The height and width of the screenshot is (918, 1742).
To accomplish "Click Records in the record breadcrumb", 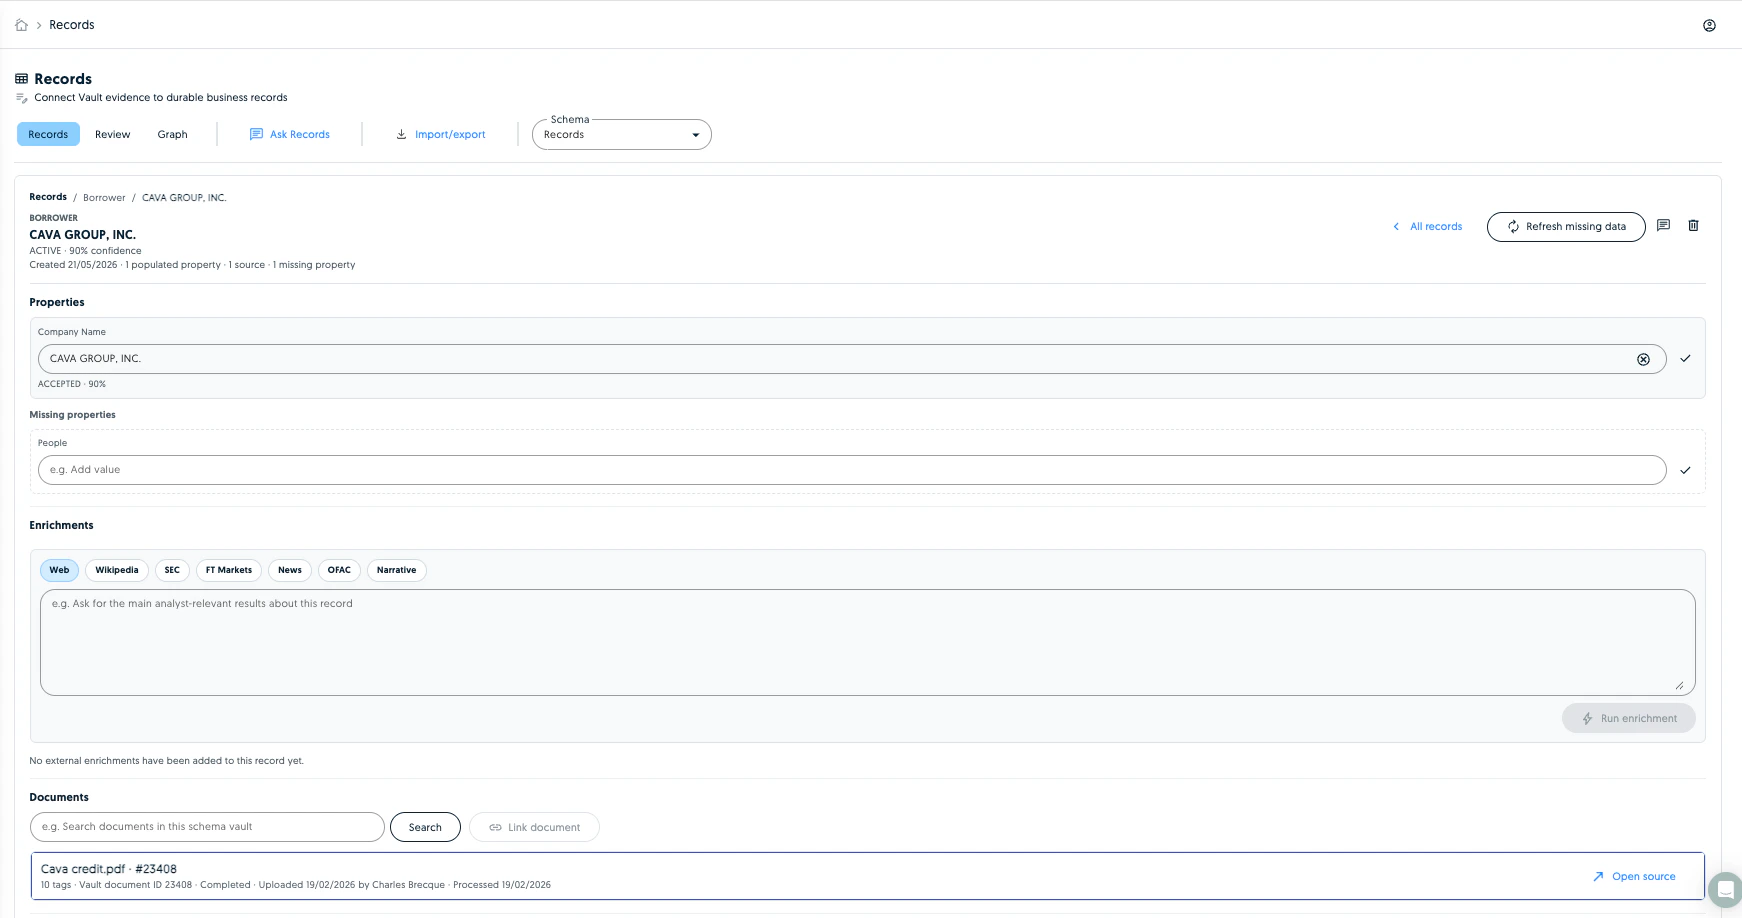I will (x=48, y=197).
